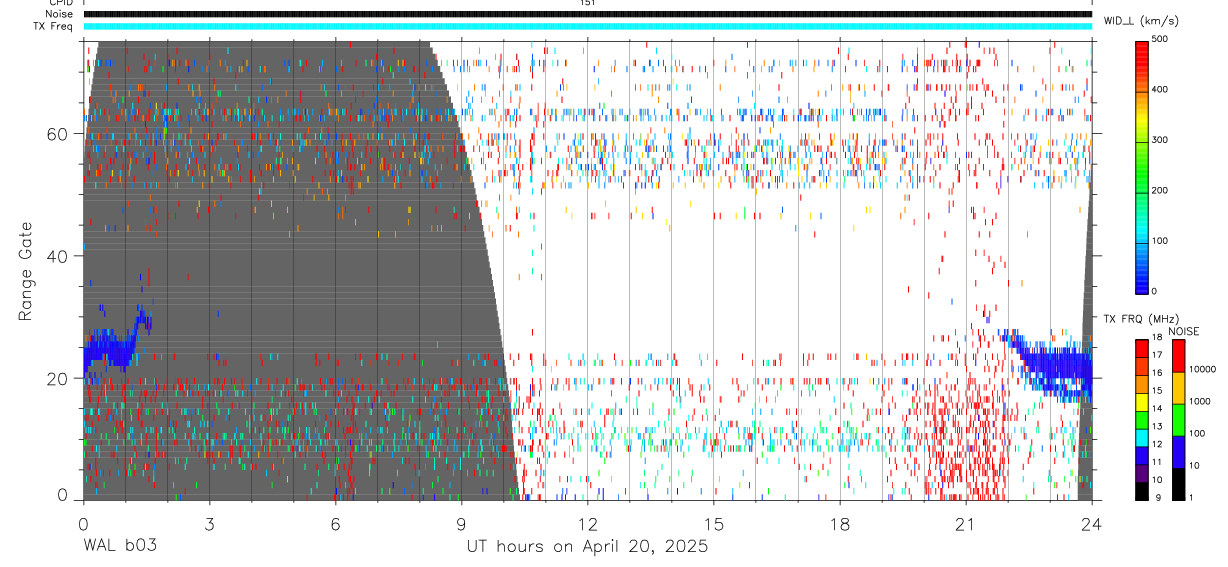Click the 'WID⊥ (km/s)' colorbar title

[1141, 20]
